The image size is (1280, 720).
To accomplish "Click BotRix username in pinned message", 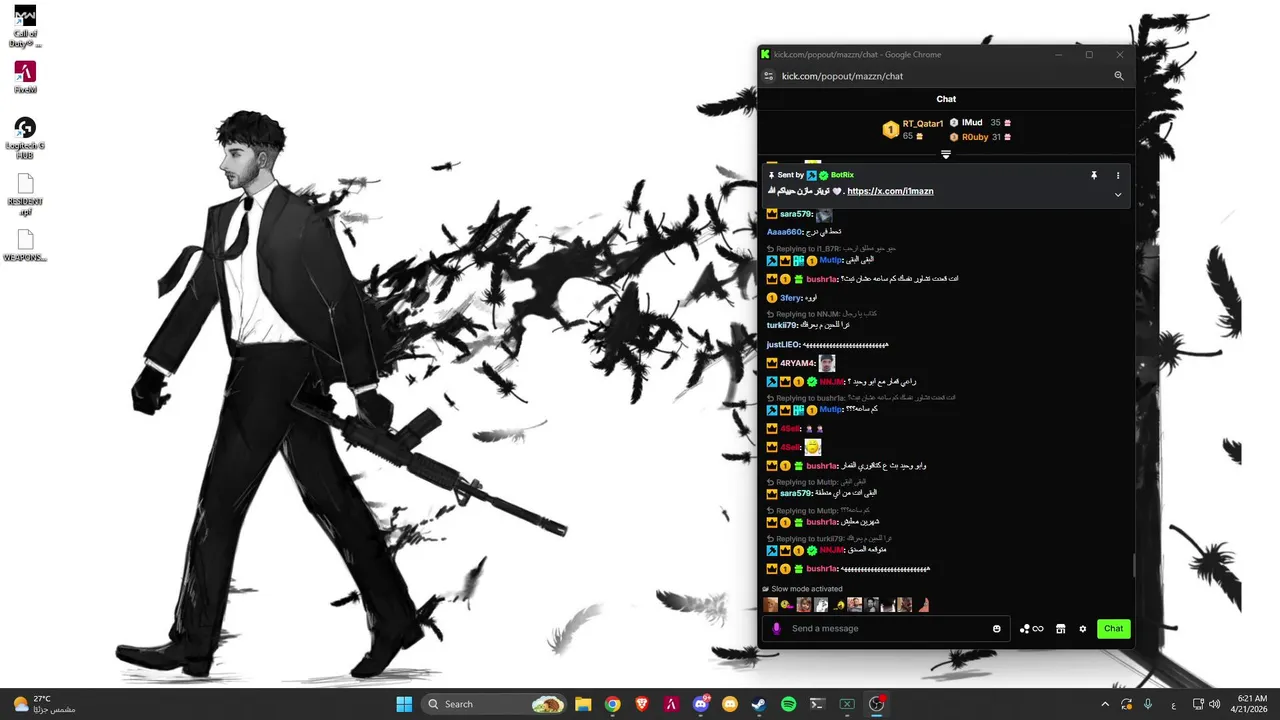I will point(842,175).
